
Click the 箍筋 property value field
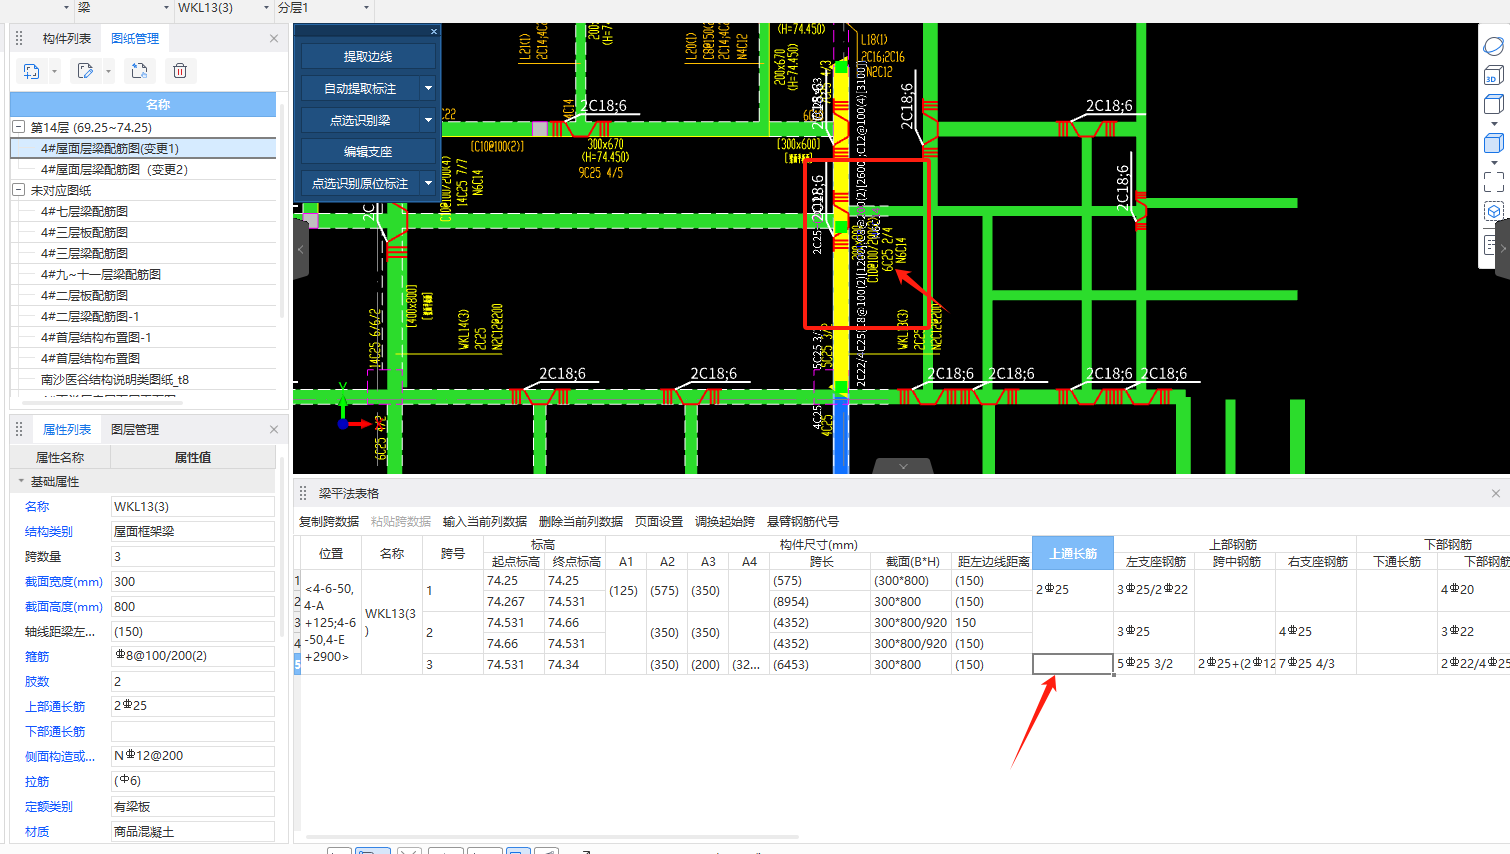click(192, 656)
